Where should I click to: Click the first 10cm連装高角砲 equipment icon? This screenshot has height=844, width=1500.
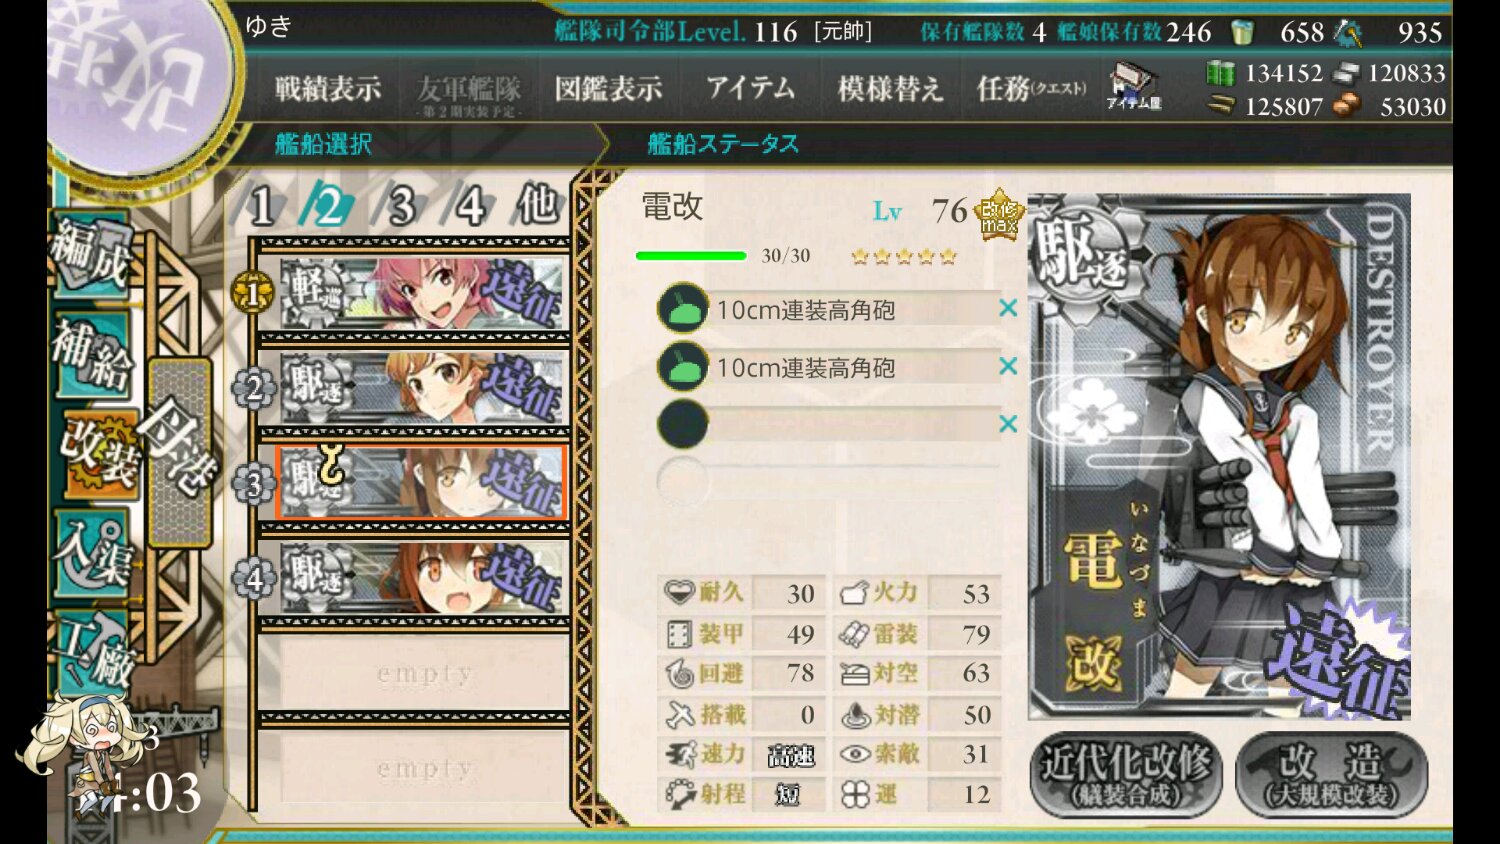pyautogui.click(x=683, y=309)
